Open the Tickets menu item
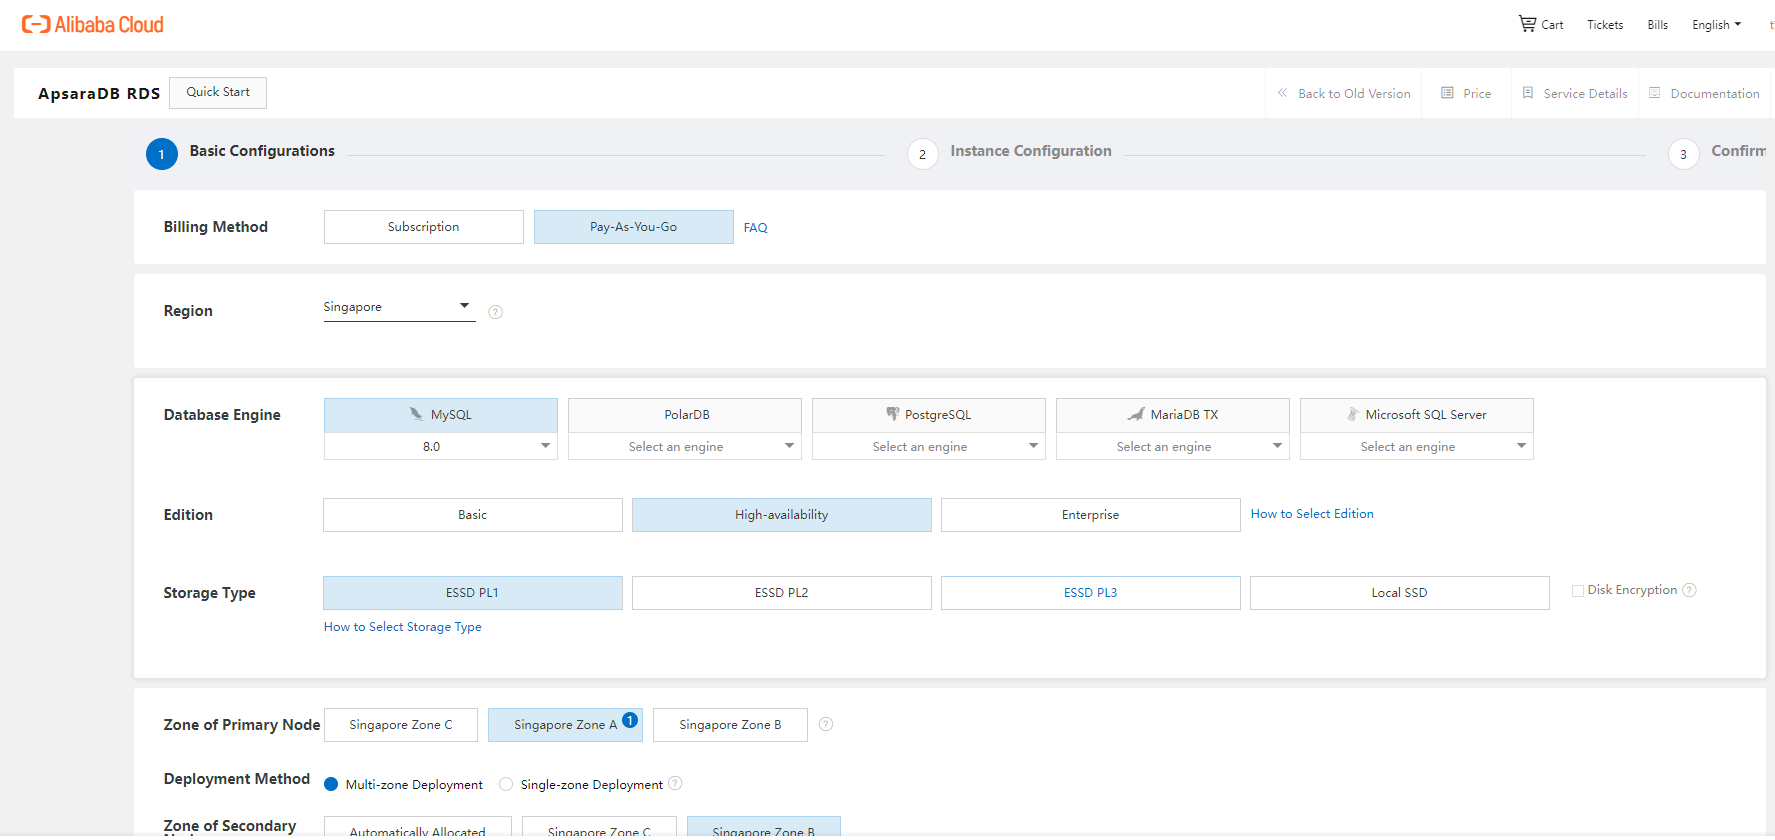 point(1604,25)
